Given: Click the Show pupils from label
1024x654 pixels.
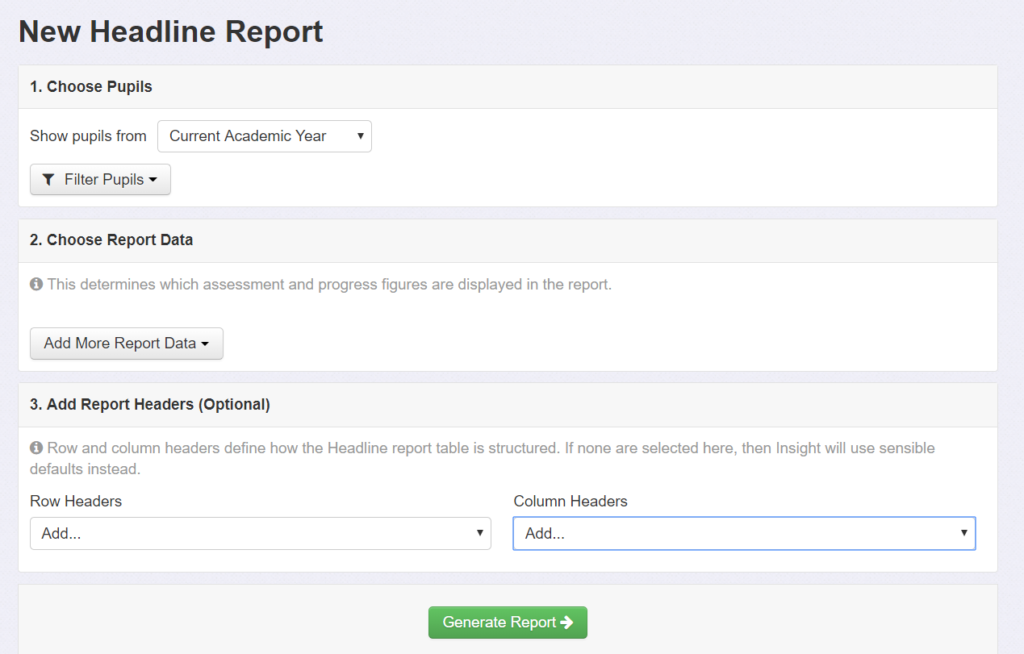Looking at the screenshot, I should click(x=88, y=136).
